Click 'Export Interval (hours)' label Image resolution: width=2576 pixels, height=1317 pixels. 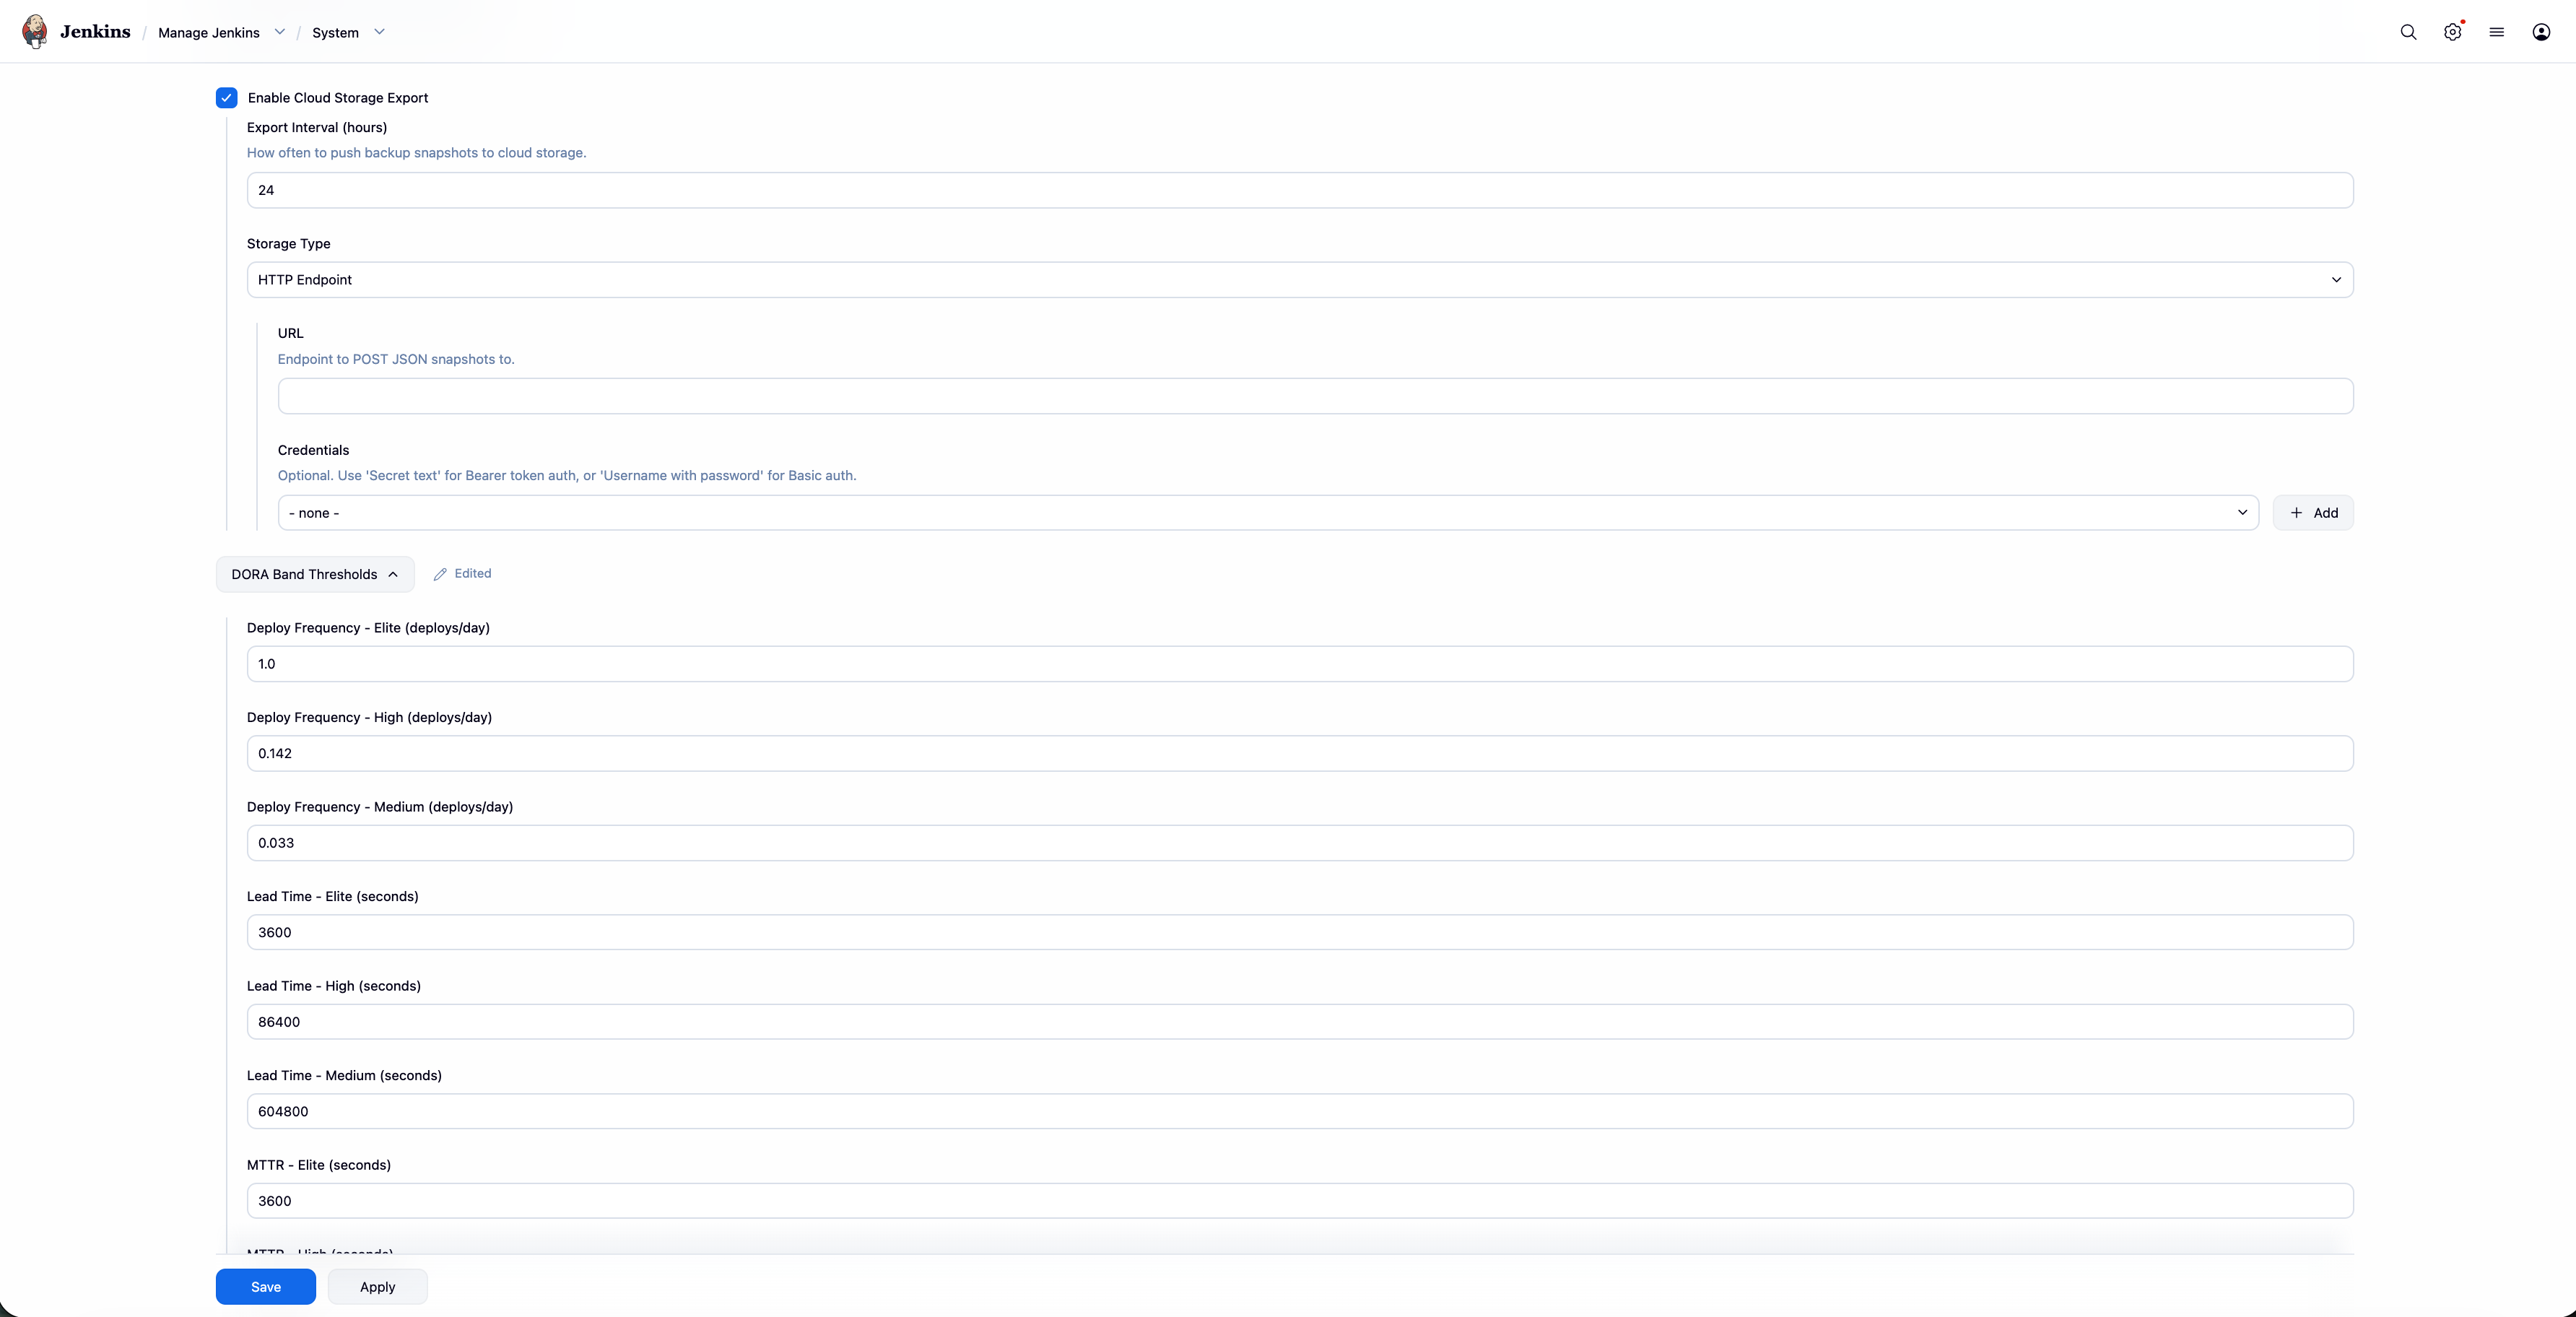pyautogui.click(x=317, y=127)
